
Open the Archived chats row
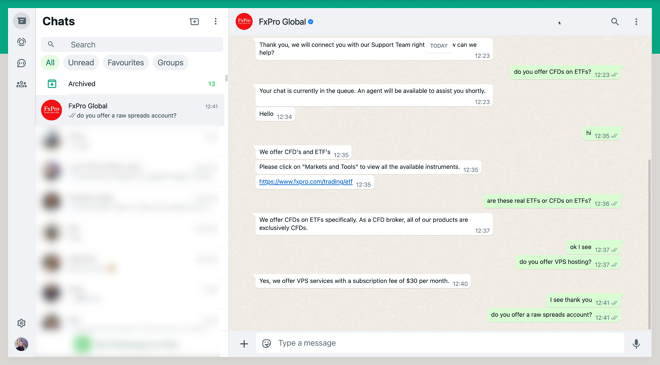[x=131, y=84]
